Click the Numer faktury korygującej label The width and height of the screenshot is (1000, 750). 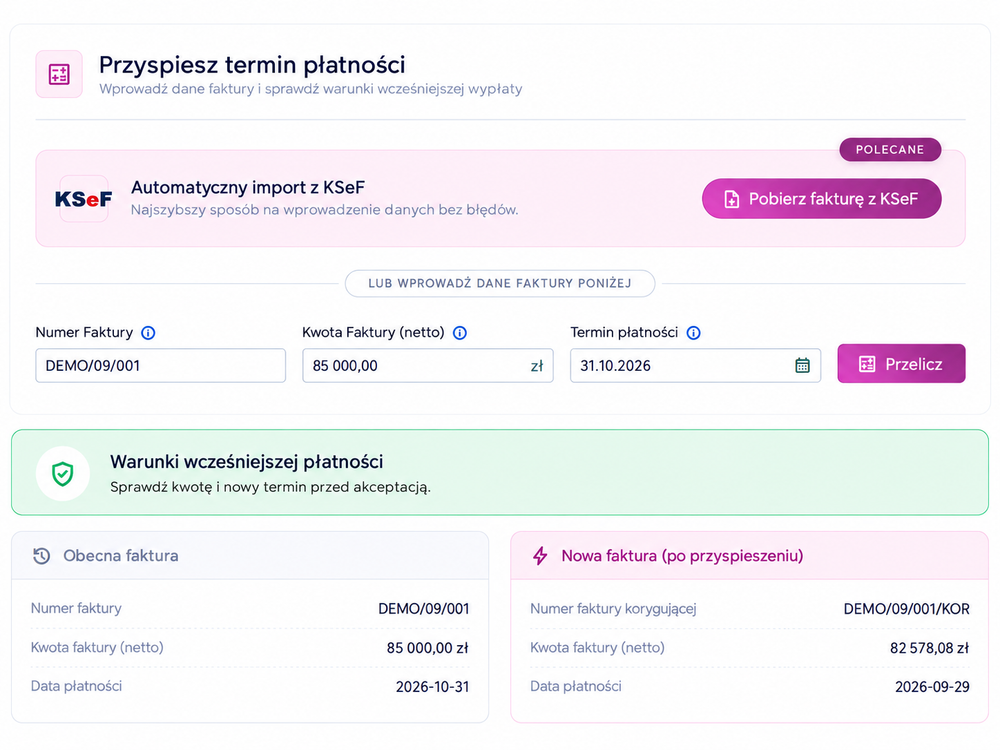coord(613,609)
